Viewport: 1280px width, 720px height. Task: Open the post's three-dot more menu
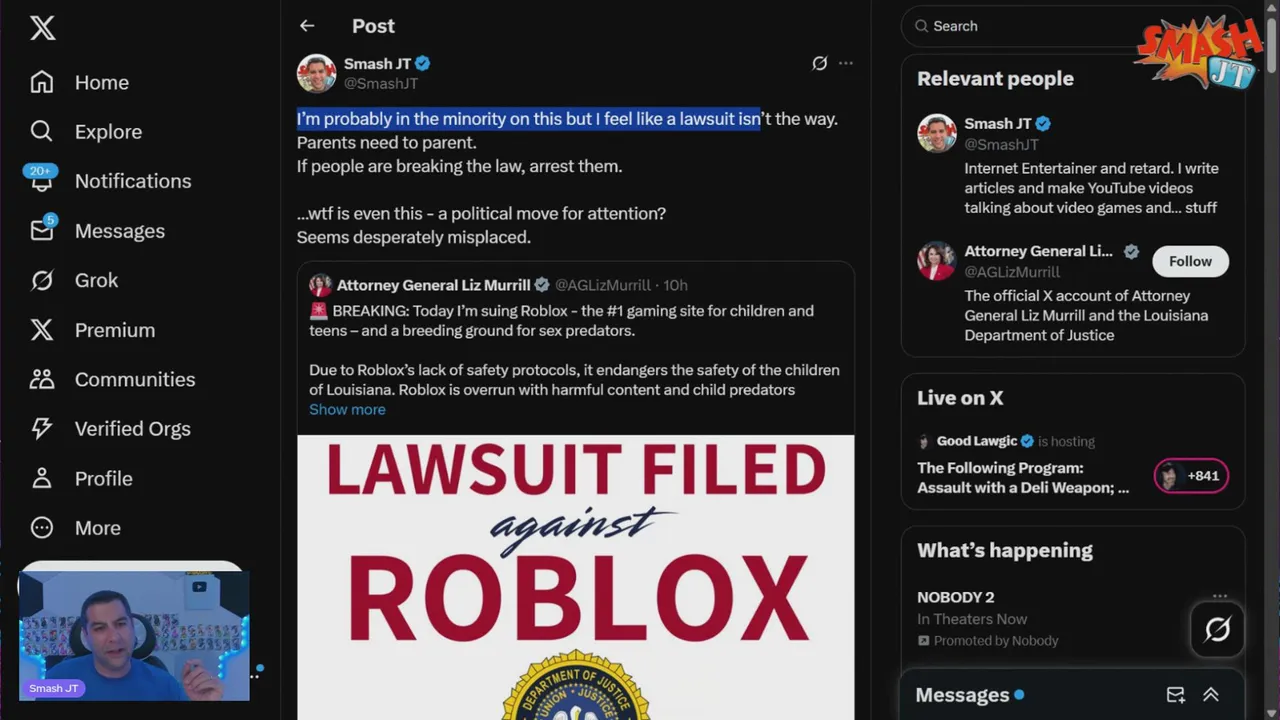point(846,63)
